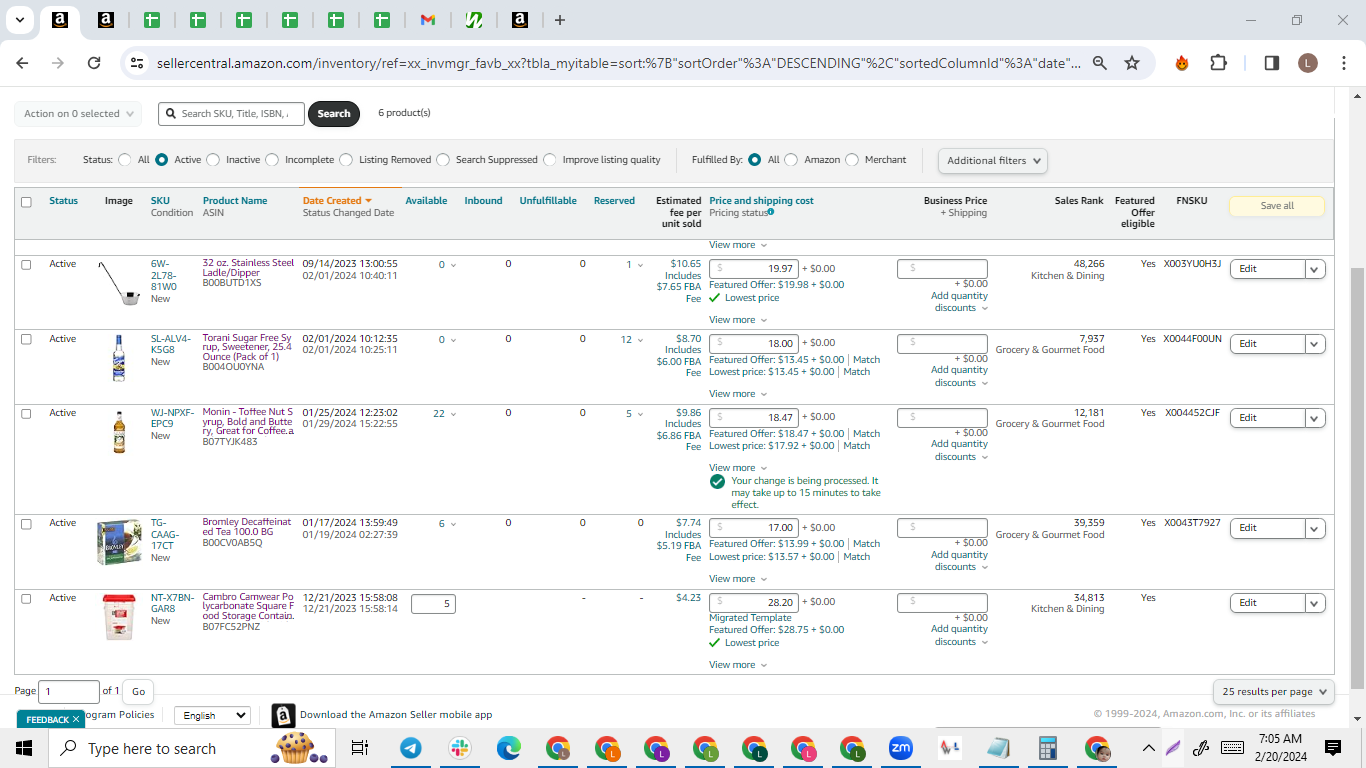Image resolution: width=1366 pixels, height=768 pixels.
Task: Open the Action on 0 selected dropdown
Action: [x=78, y=114]
